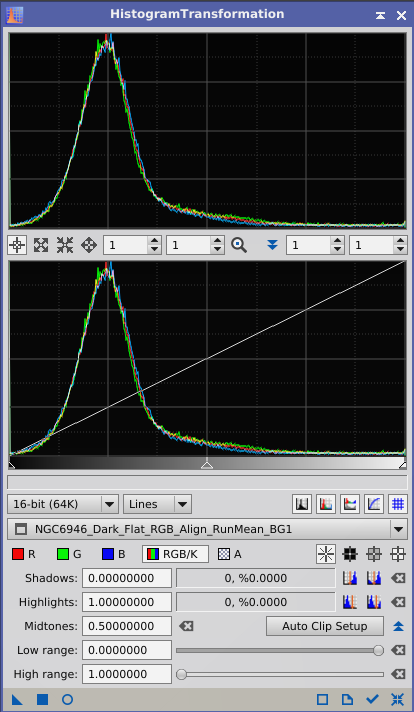Open the Lines plot style dropdown
The image size is (414, 712).
(158, 504)
